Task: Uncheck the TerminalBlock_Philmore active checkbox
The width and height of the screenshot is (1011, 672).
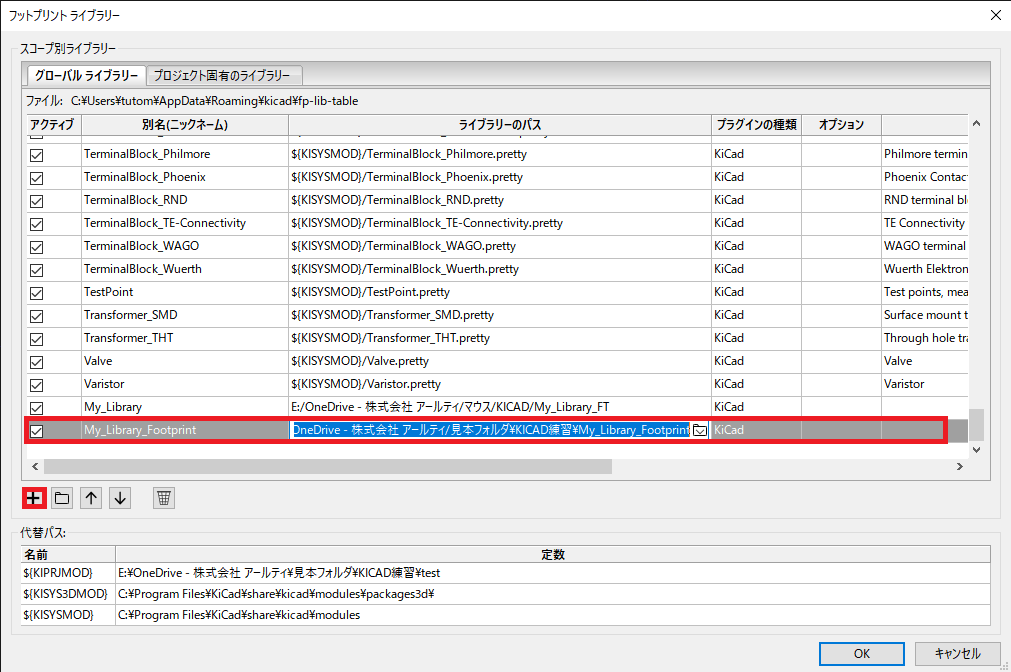Action: pos(37,155)
